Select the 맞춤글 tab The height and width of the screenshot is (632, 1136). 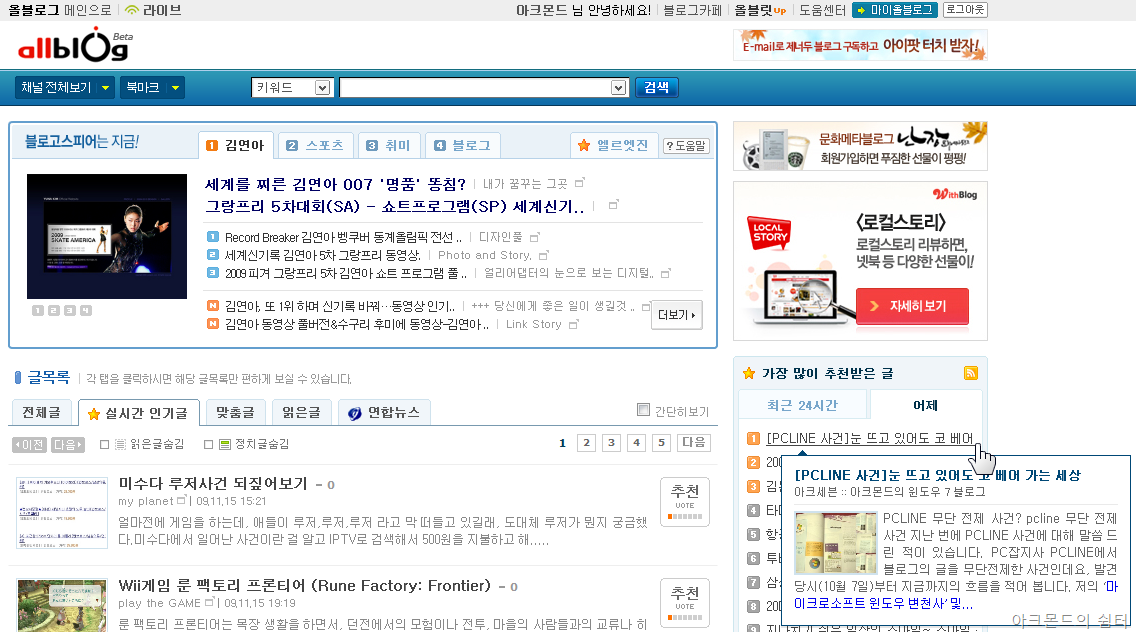coord(235,412)
